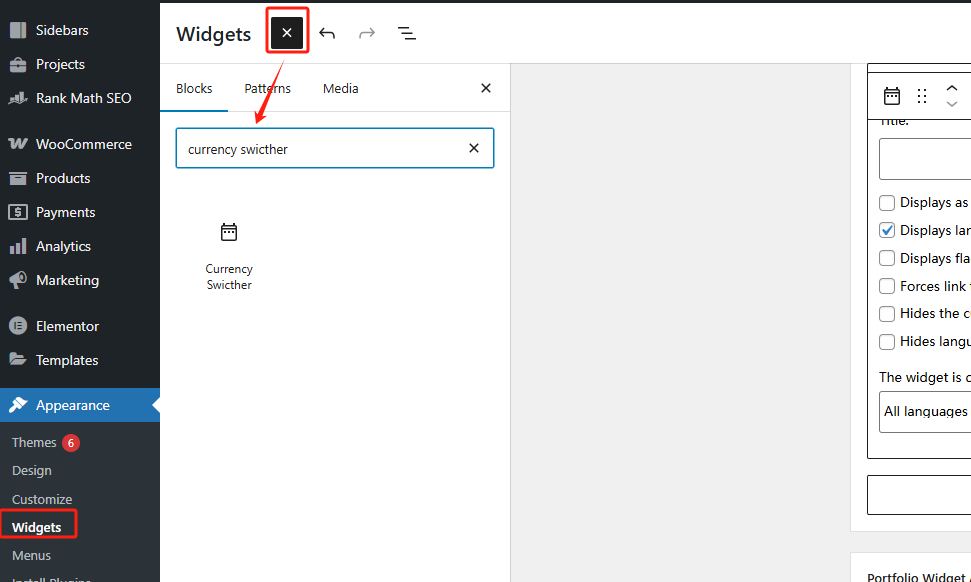Check the 'Displays fla...' option
Image resolution: width=971 pixels, height=582 pixels.
pos(886,258)
